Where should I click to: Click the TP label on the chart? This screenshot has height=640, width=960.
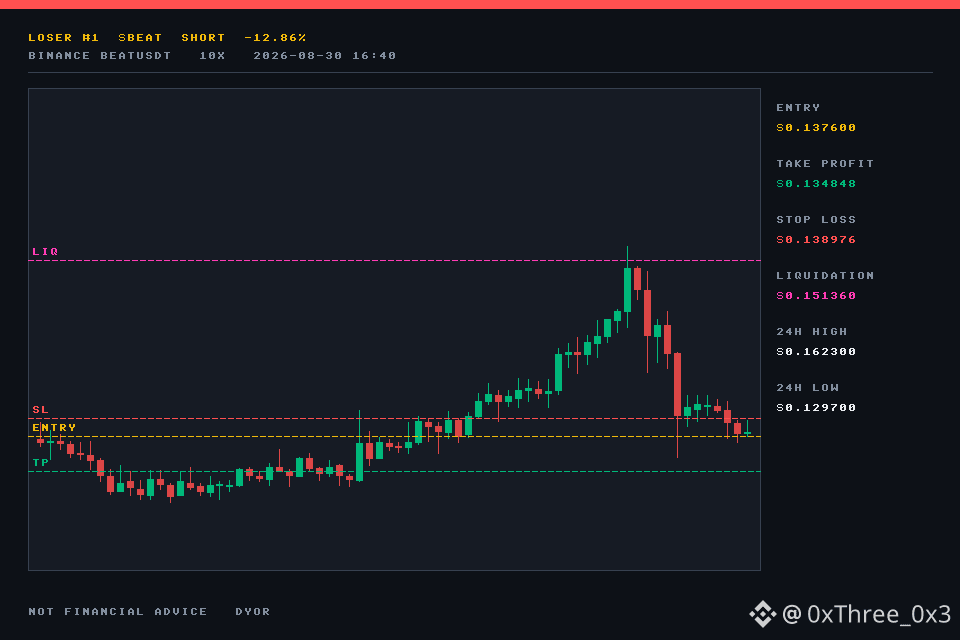click(x=40, y=462)
